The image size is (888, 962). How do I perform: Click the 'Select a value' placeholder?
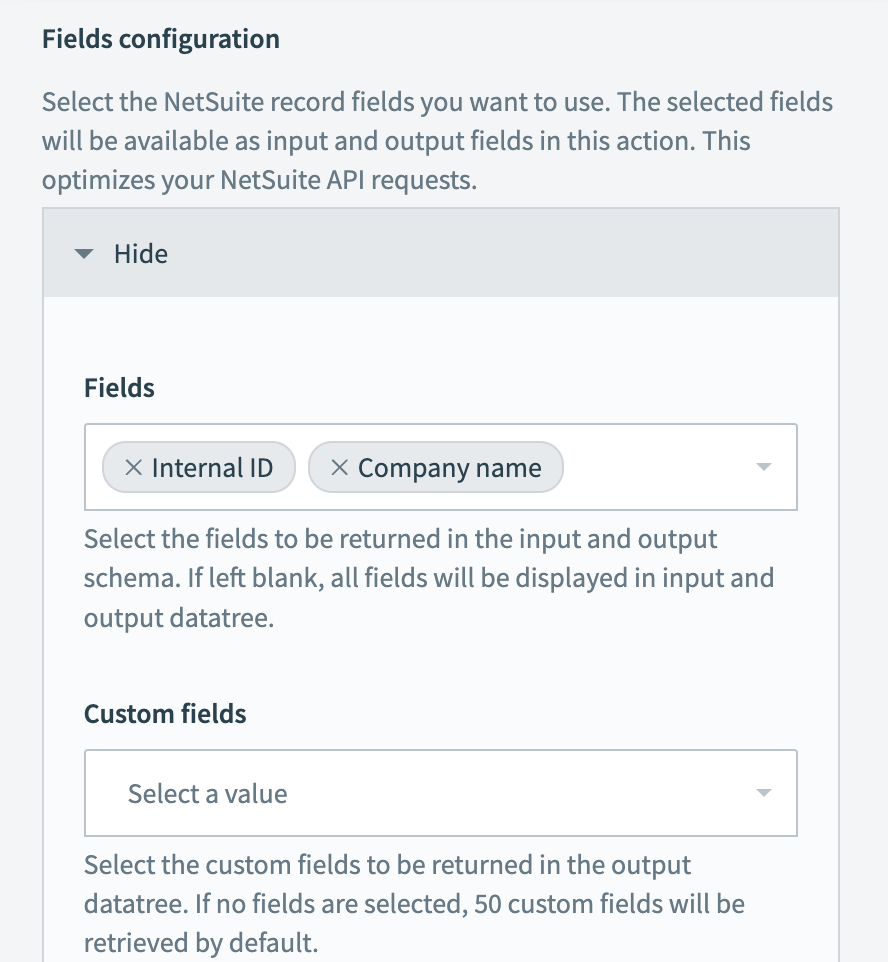click(207, 794)
